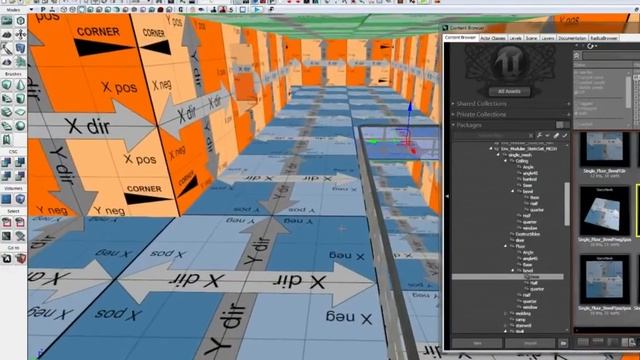Viewport: 640px width, 360px height.
Task: Click the Add Special Brush icon
Action: [7, 199]
